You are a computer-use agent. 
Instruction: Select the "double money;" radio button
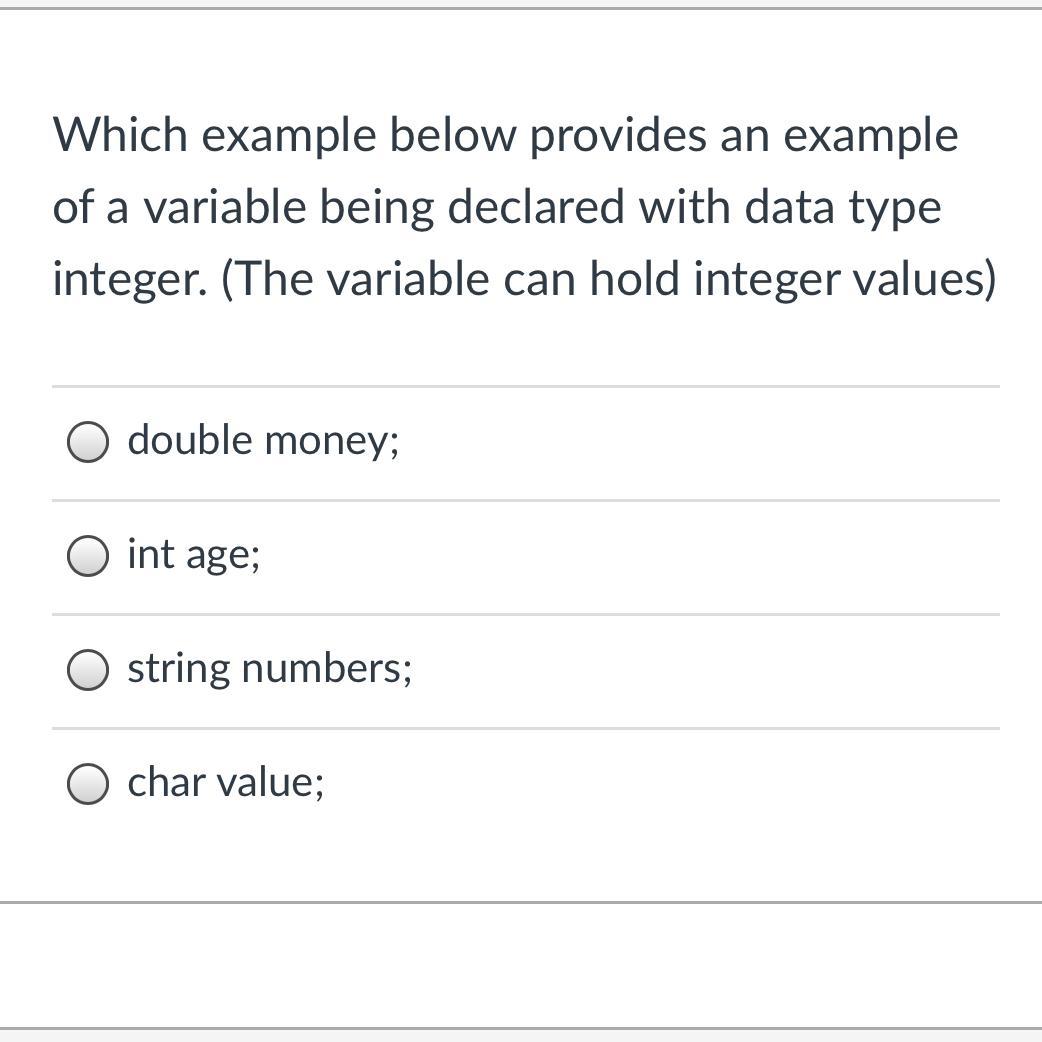click(88, 442)
